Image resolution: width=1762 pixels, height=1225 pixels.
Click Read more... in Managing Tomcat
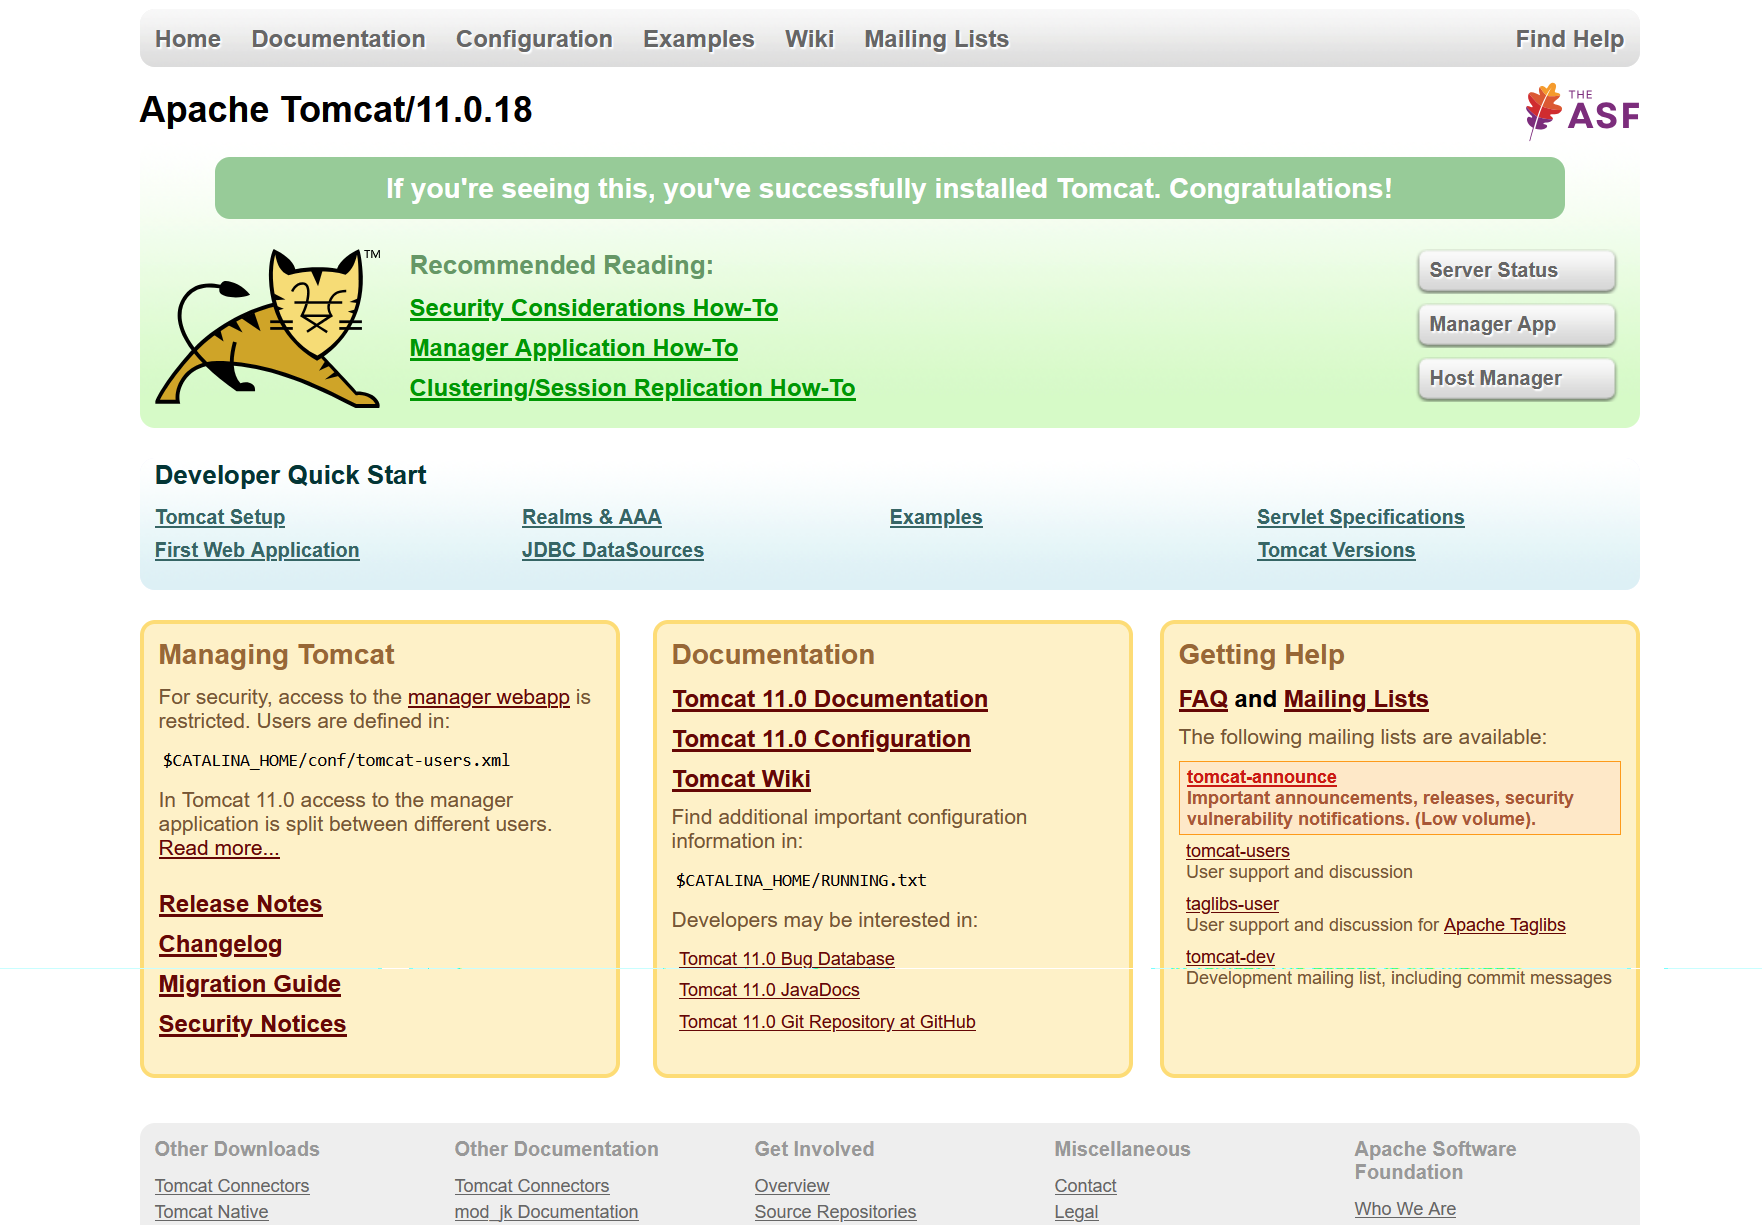[219, 848]
